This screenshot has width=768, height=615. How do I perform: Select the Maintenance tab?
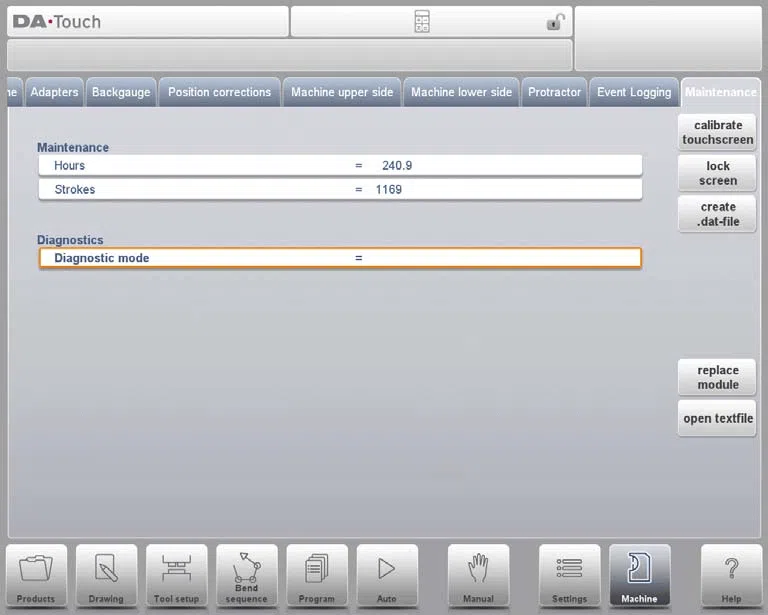pyautogui.click(x=720, y=92)
